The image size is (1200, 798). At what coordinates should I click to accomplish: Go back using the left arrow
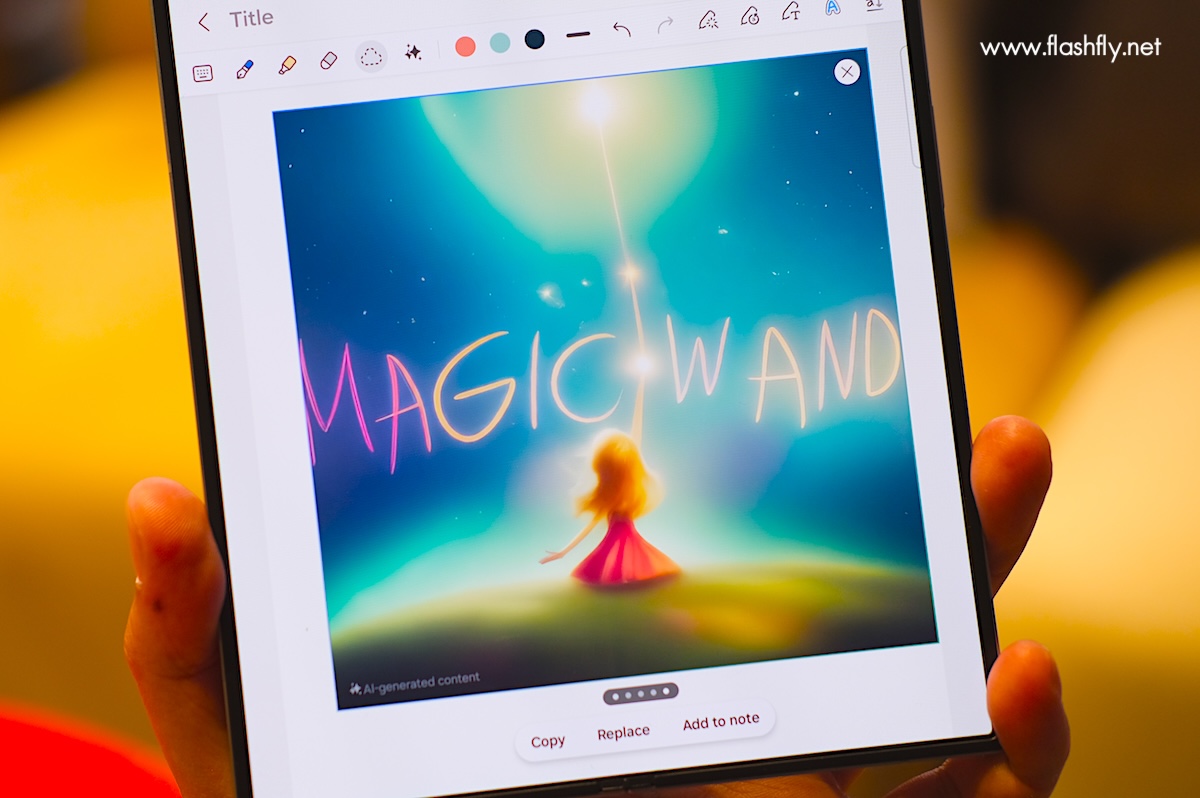204,21
